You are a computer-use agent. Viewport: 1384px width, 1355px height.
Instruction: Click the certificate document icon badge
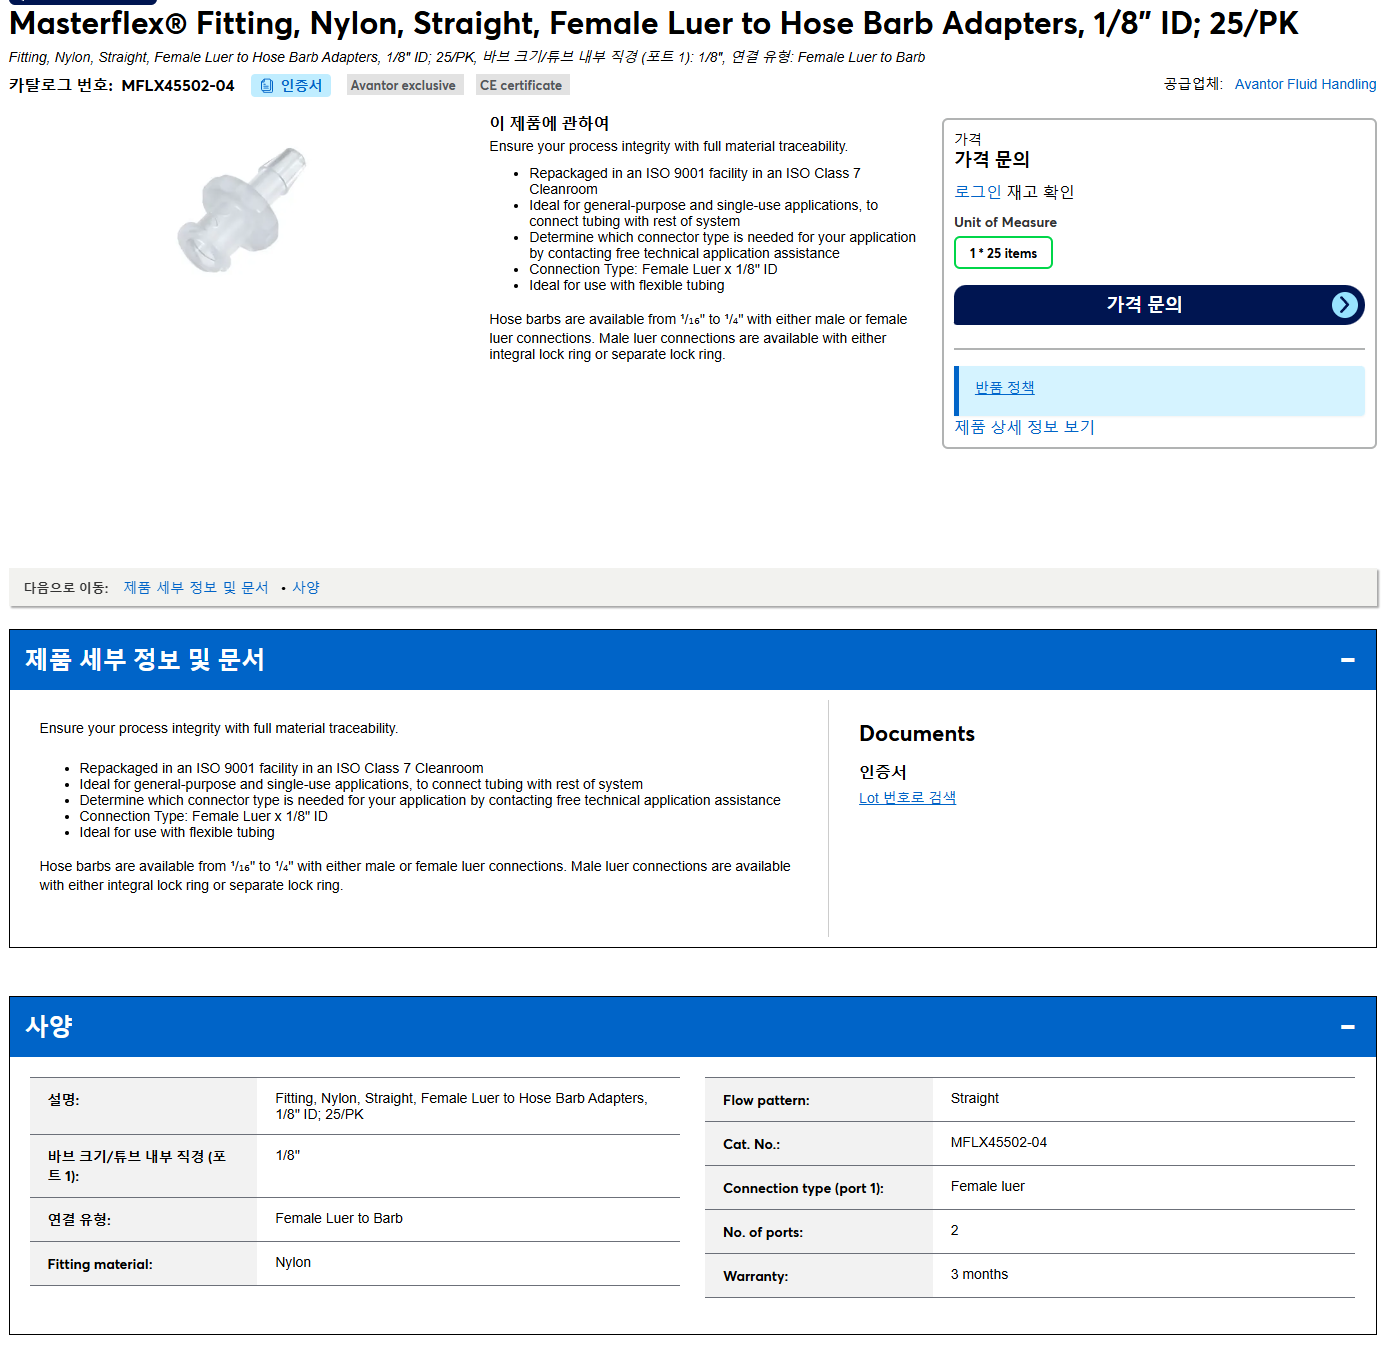click(267, 86)
